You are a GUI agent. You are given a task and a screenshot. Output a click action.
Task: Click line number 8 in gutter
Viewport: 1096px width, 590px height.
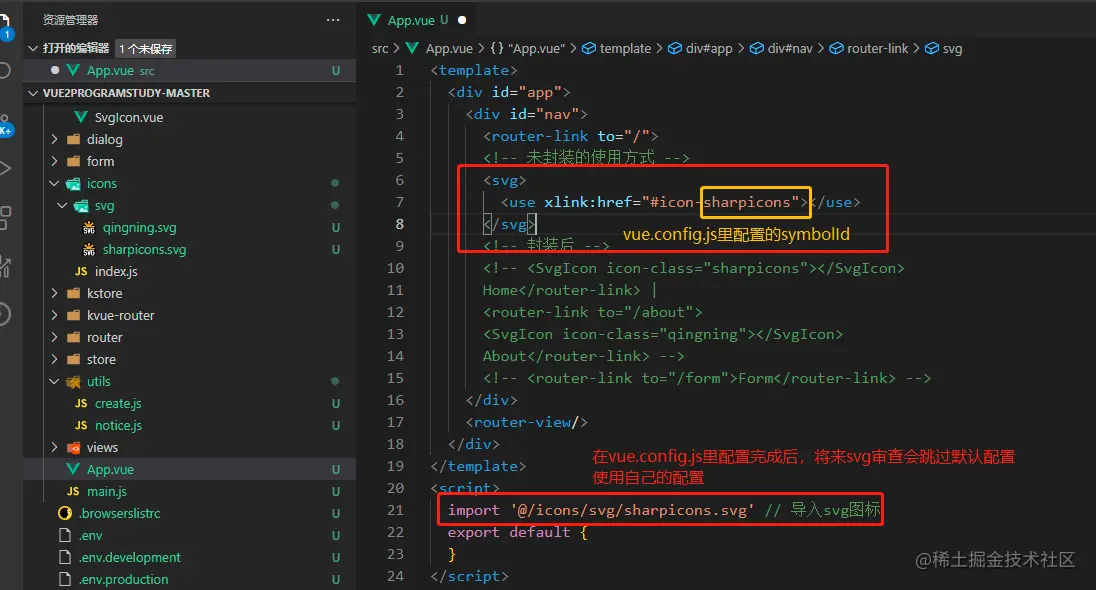tap(400, 224)
